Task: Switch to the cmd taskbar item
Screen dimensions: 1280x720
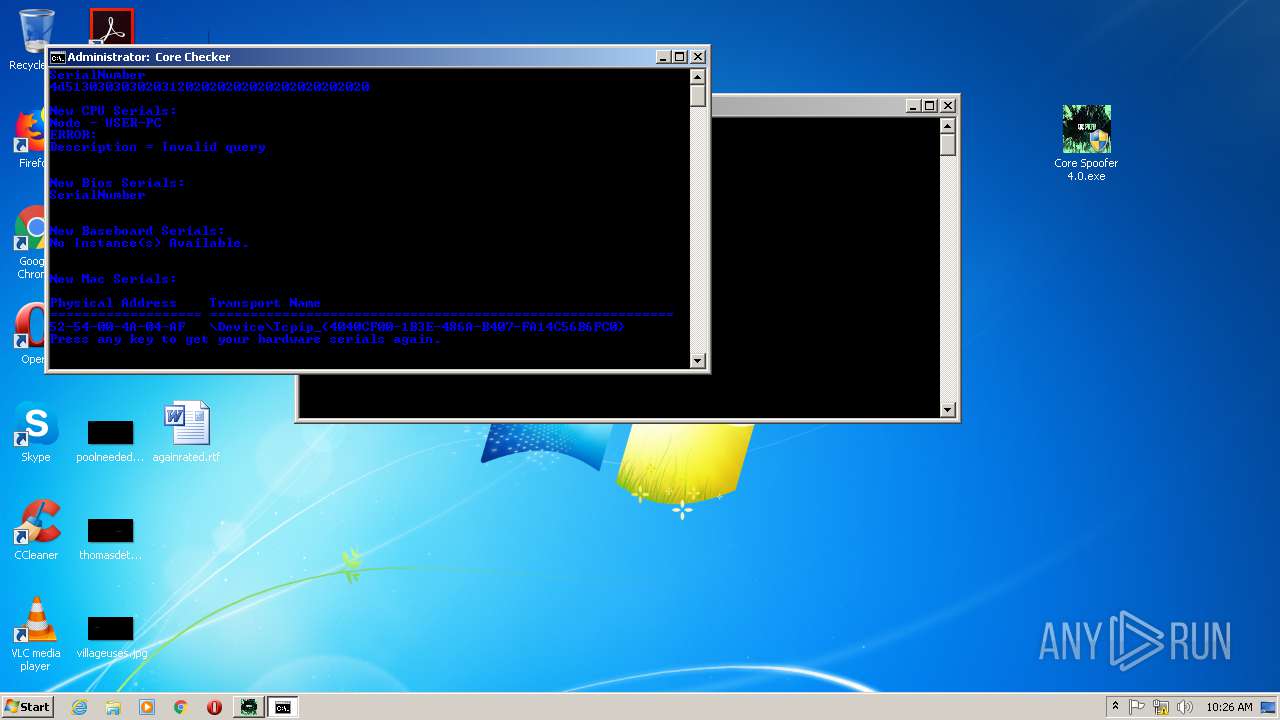Action: click(x=283, y=707)
